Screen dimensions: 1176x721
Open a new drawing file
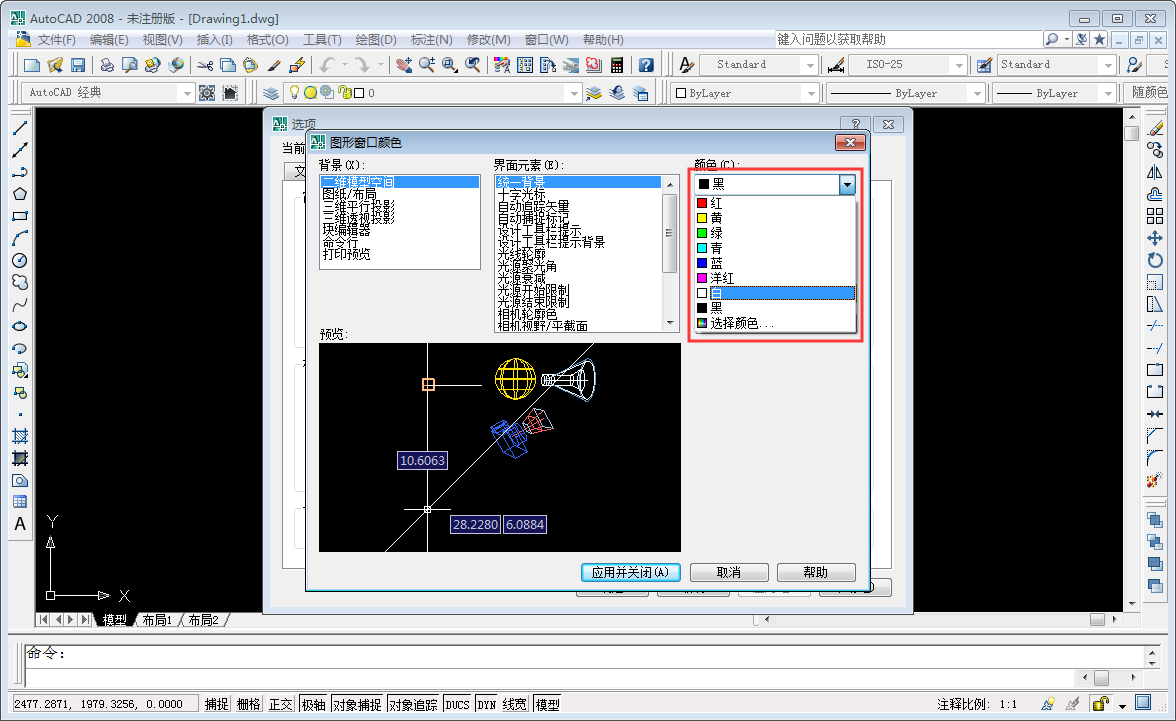pos(31,64)
